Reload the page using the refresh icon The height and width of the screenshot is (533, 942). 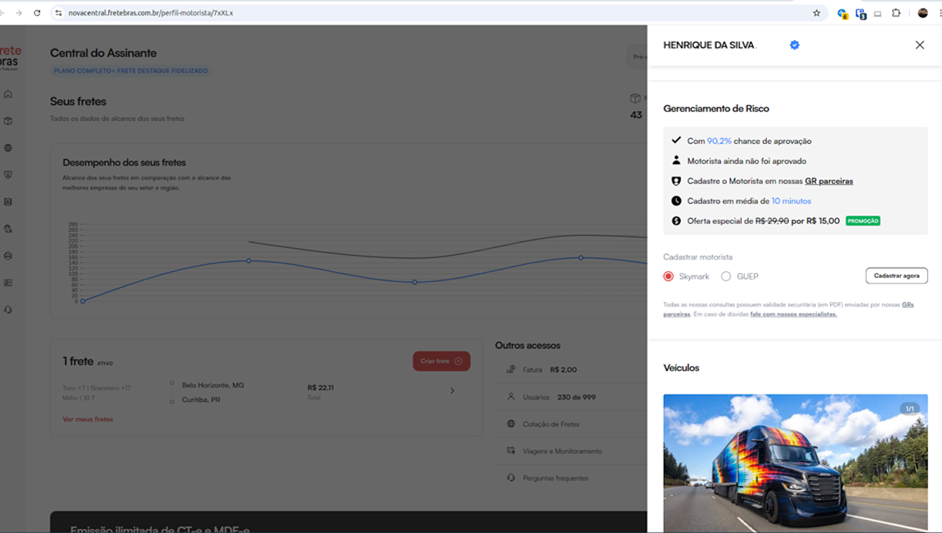pos(37,13)
